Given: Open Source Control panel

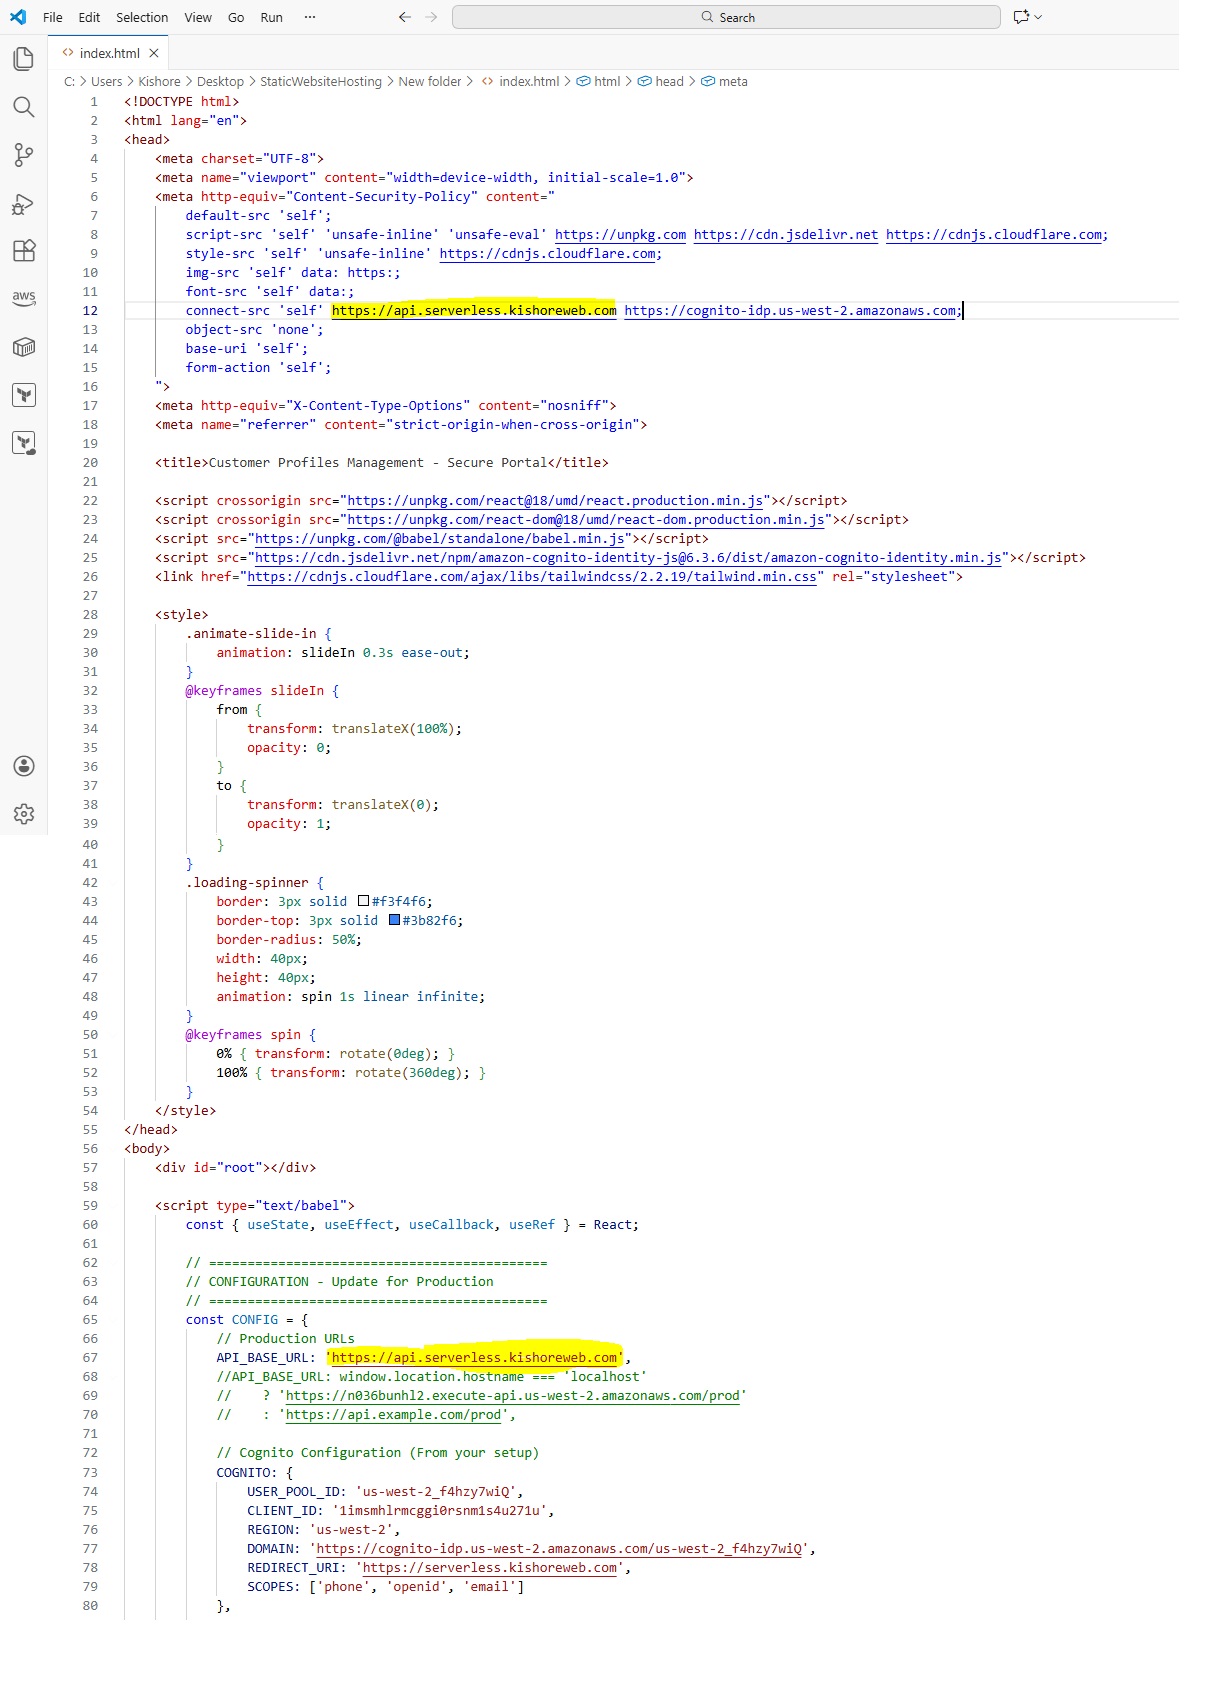Looking at the screenshot, I should tap(24, 155).
